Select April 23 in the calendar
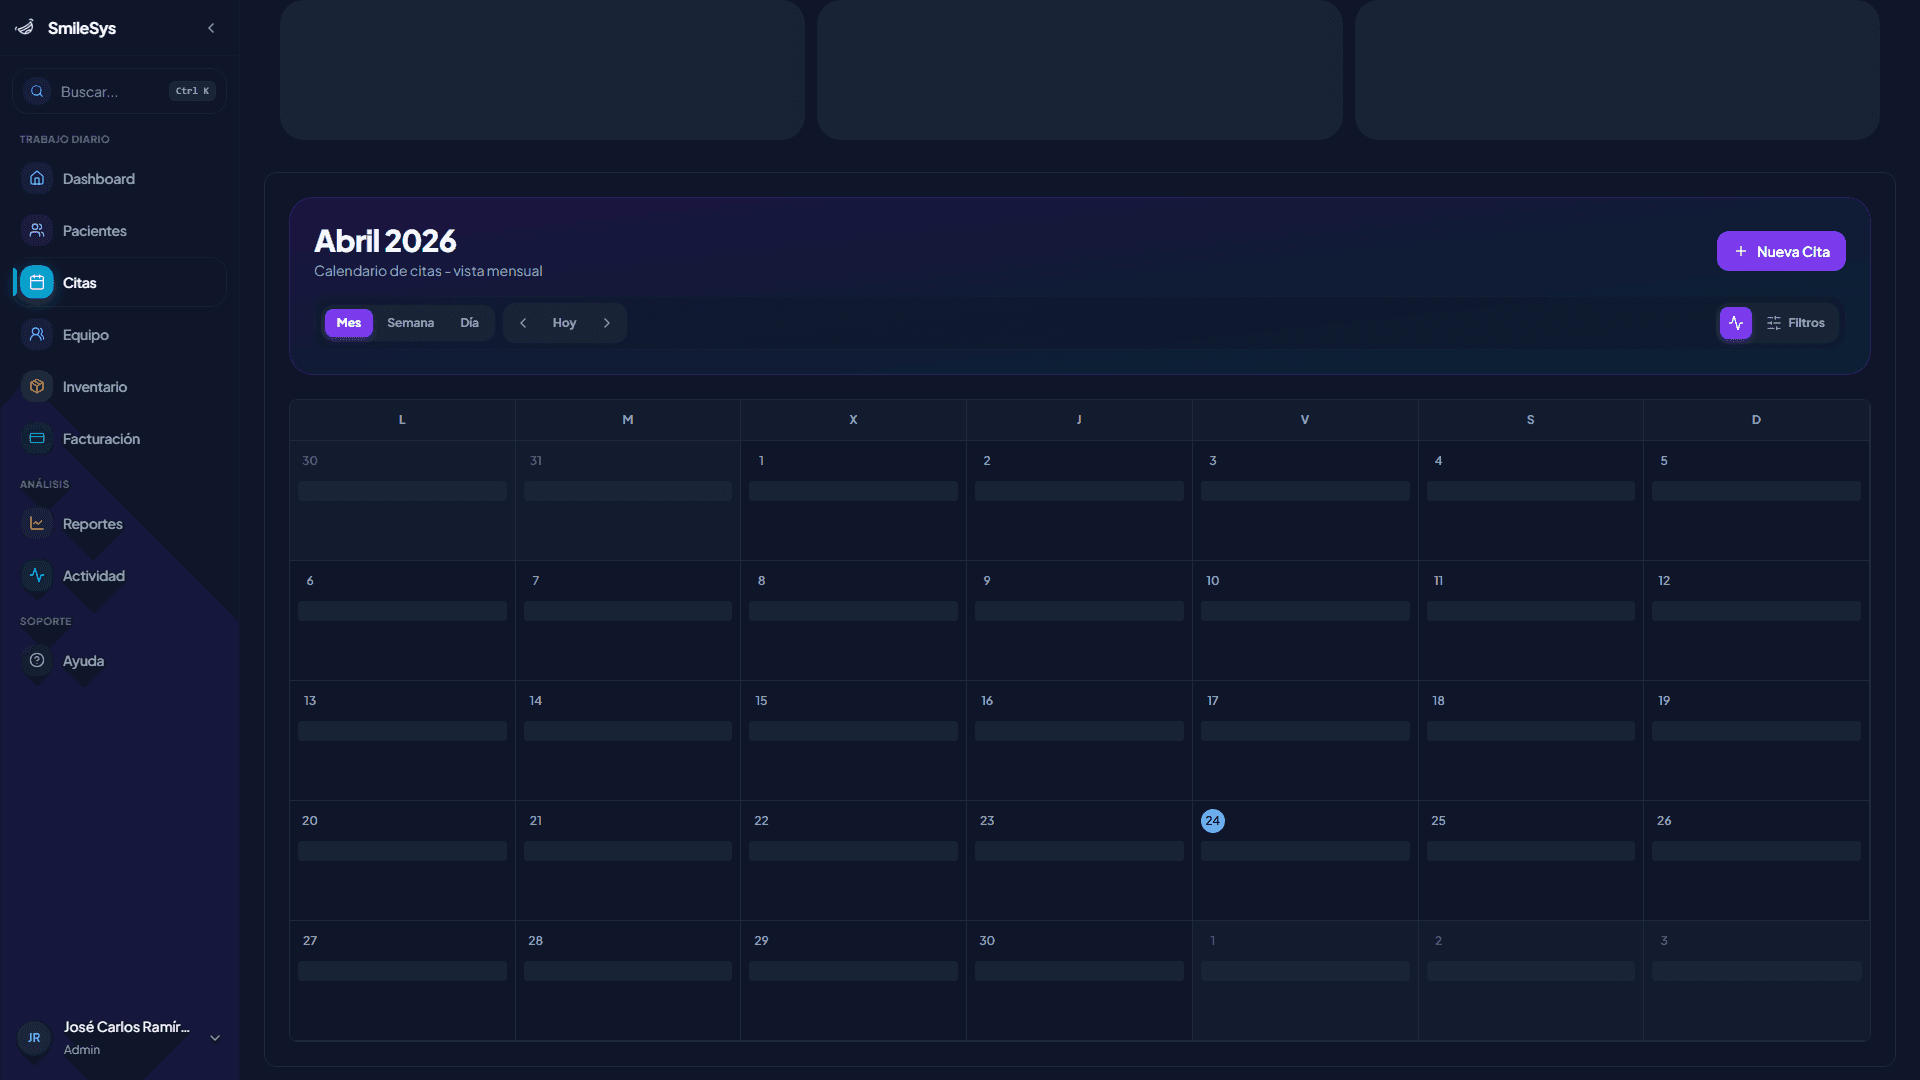This screenshot has height=1080, width=1920. click(x=1079, y=860)
